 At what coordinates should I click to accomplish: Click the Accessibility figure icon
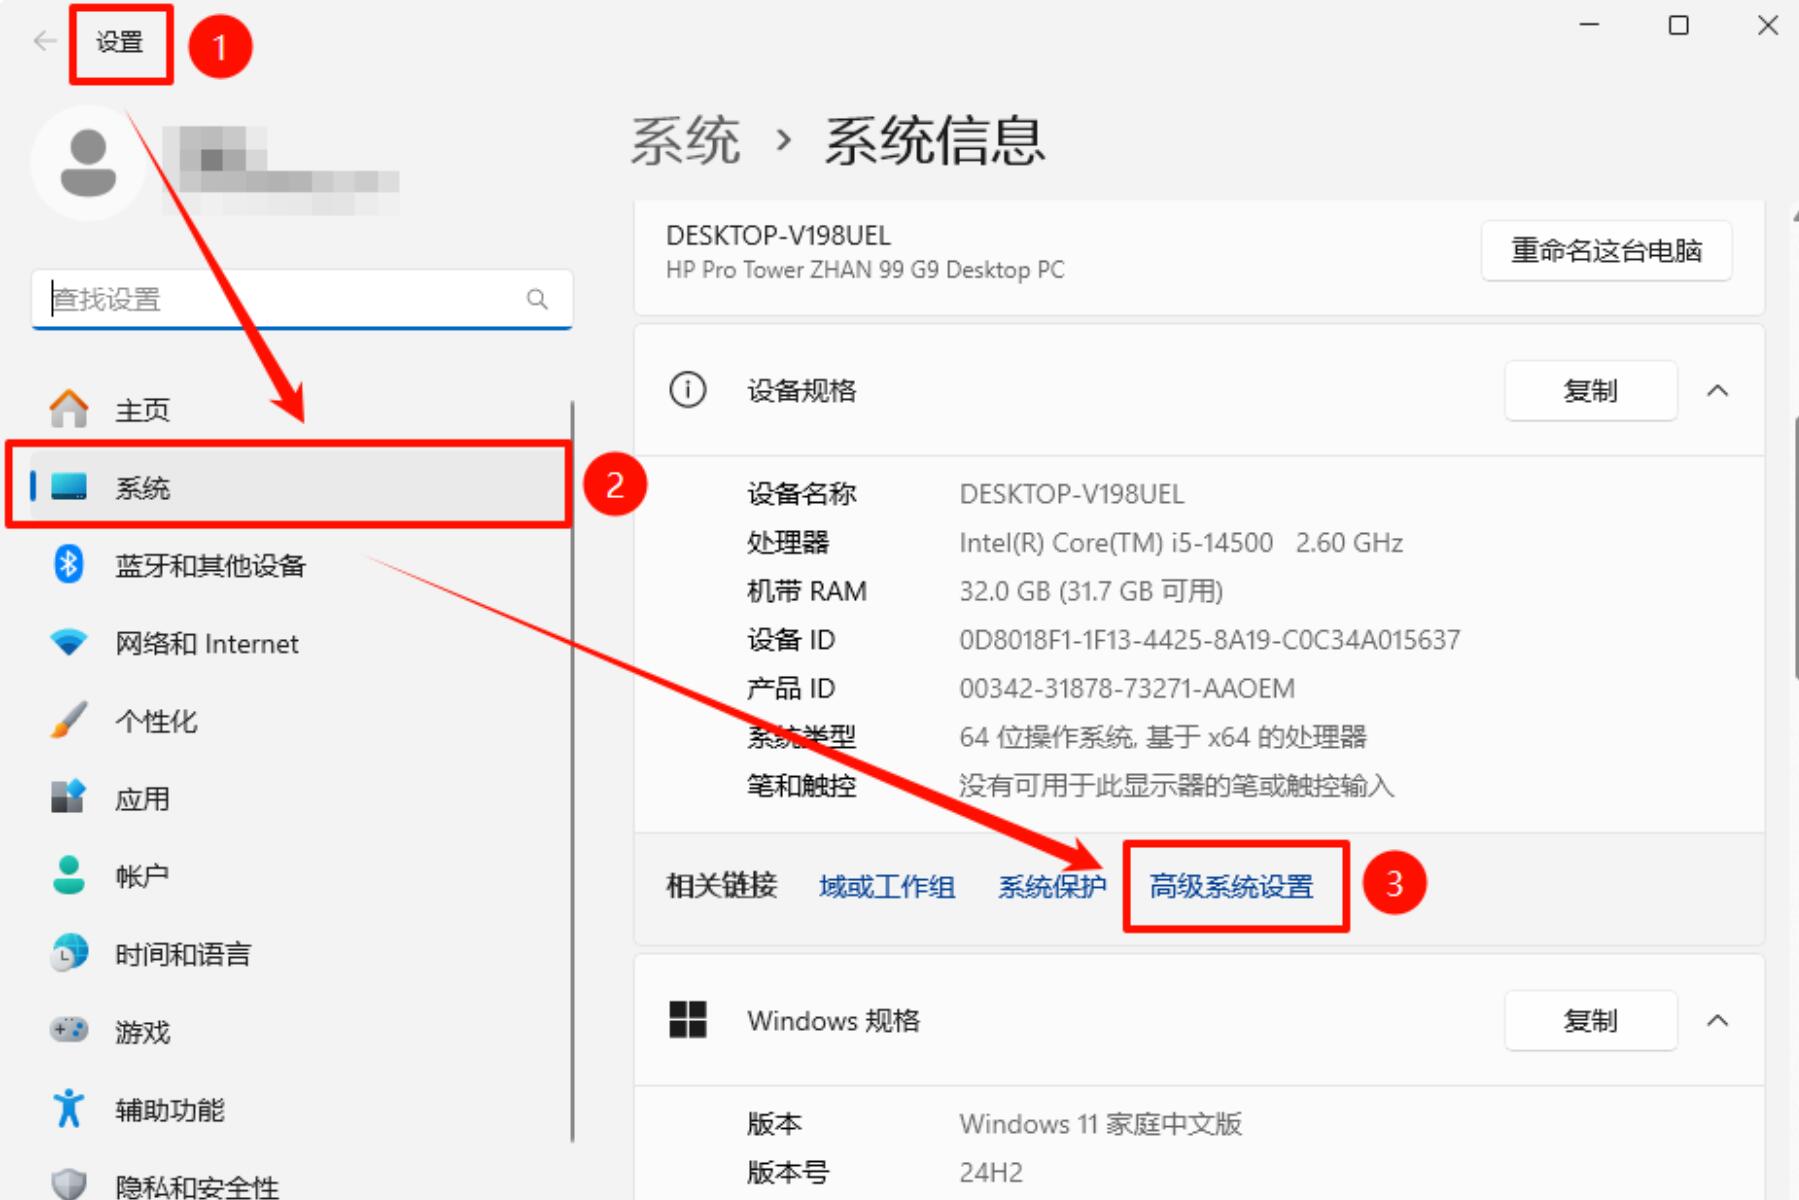click(x=68, y=1109)
